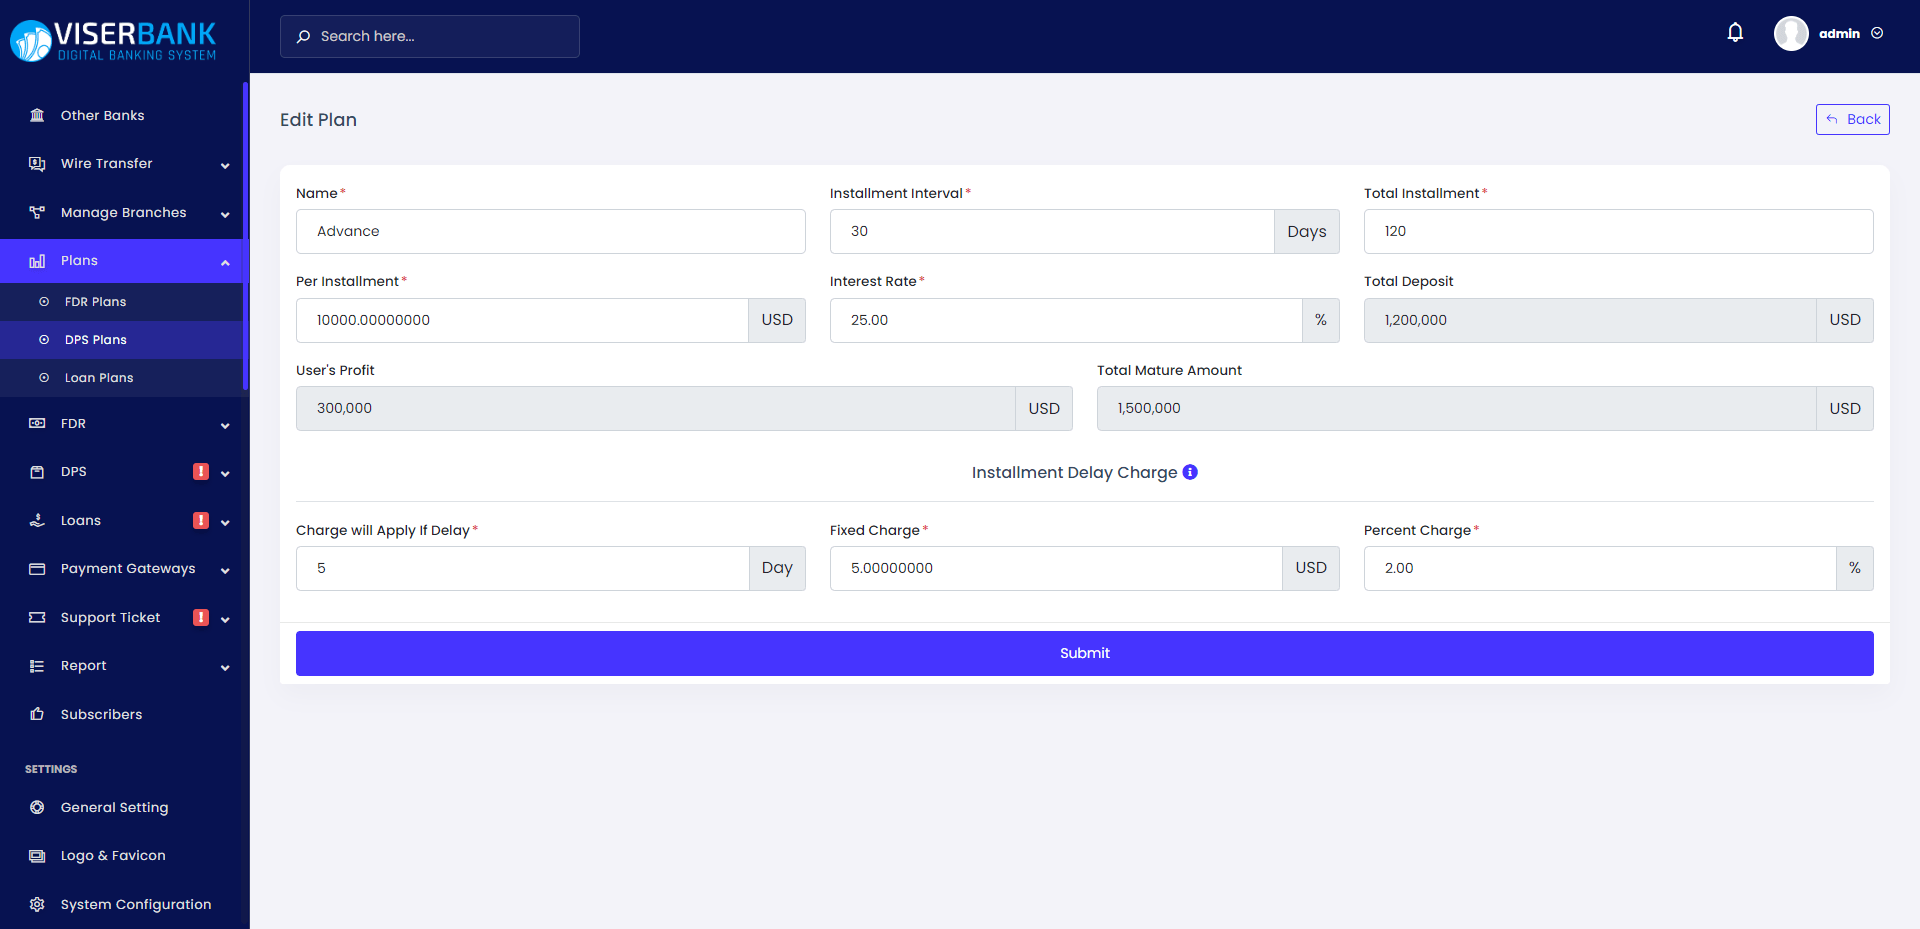Click the DPS red alert badge

[201, 471]
